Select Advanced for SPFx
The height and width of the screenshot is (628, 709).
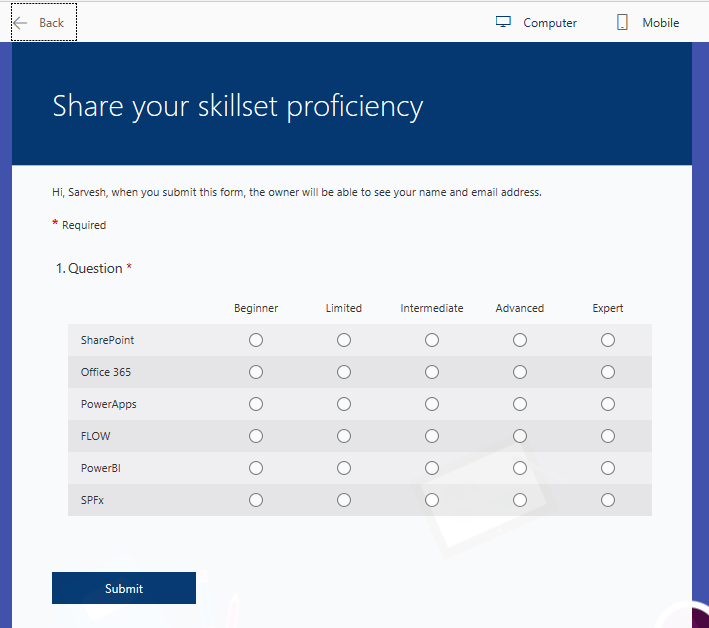tap(520, 500)
